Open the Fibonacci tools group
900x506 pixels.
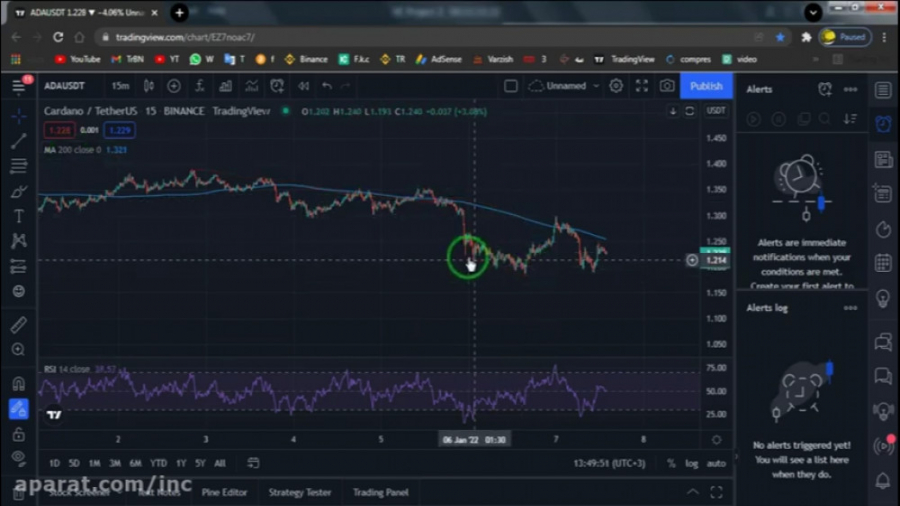(18, 166)
